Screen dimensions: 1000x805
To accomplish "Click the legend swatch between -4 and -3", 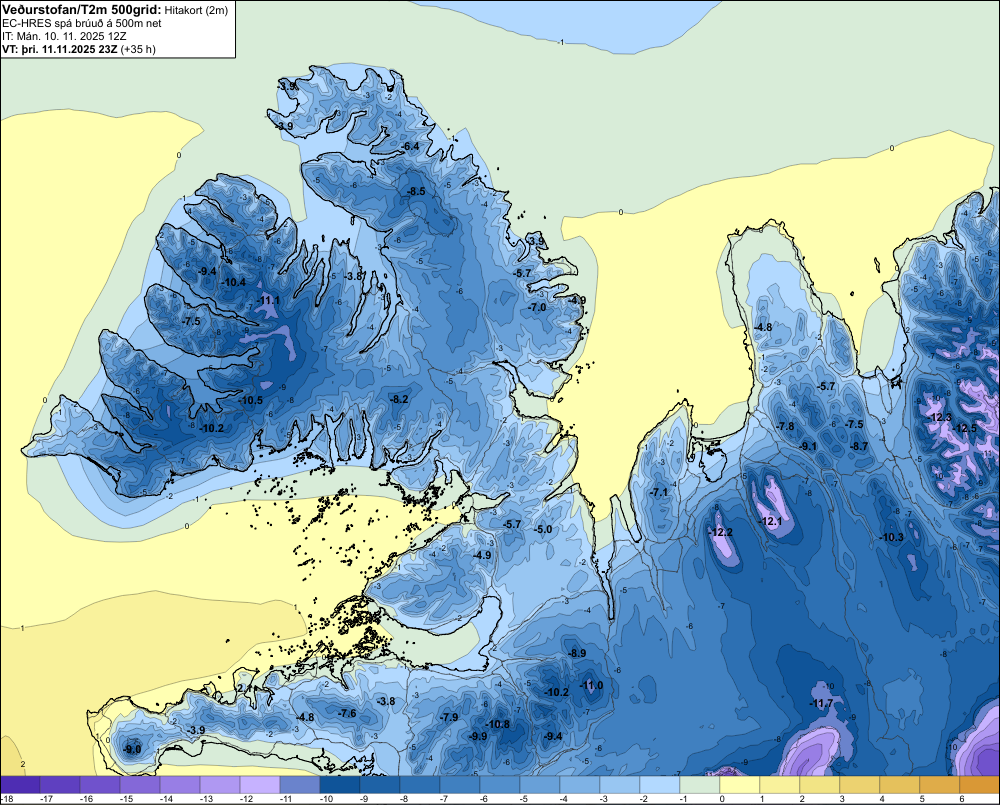I will [579, 785].
